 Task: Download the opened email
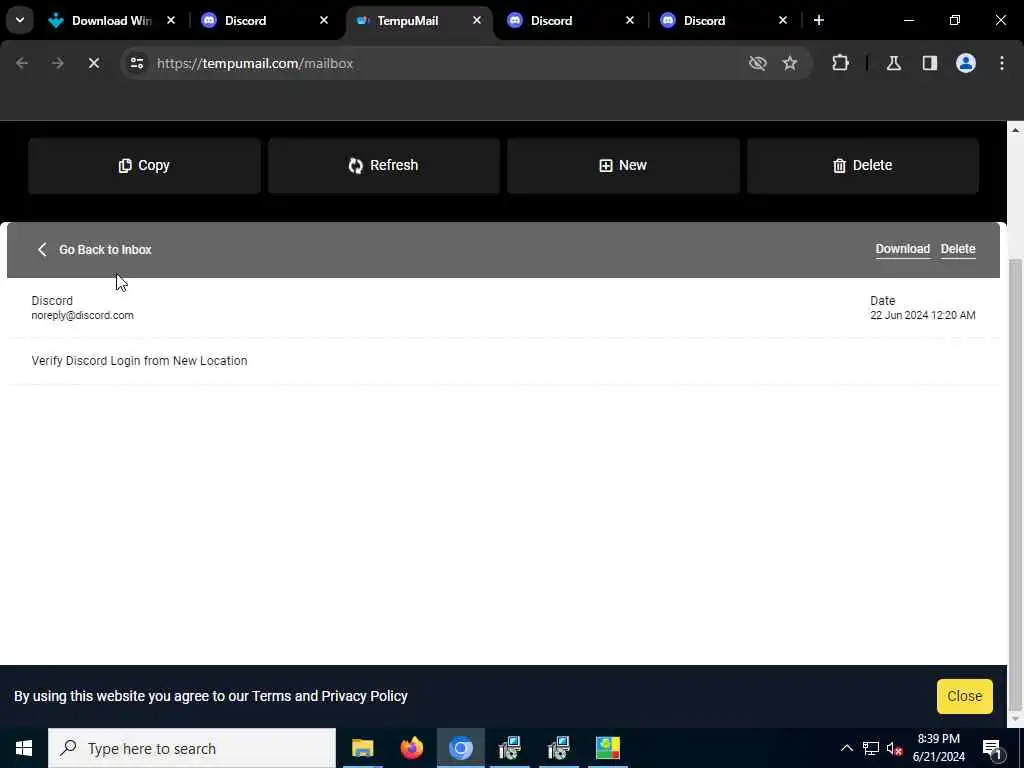coord(903,249)
